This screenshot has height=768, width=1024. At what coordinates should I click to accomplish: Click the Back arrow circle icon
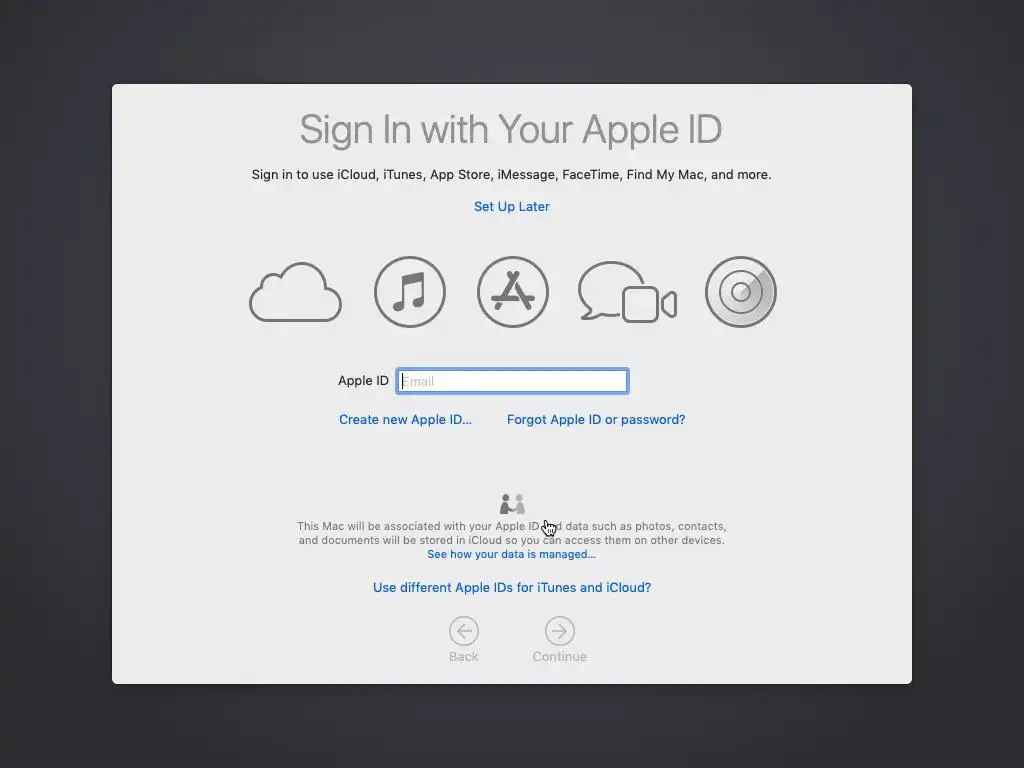(x=464, y=631)
